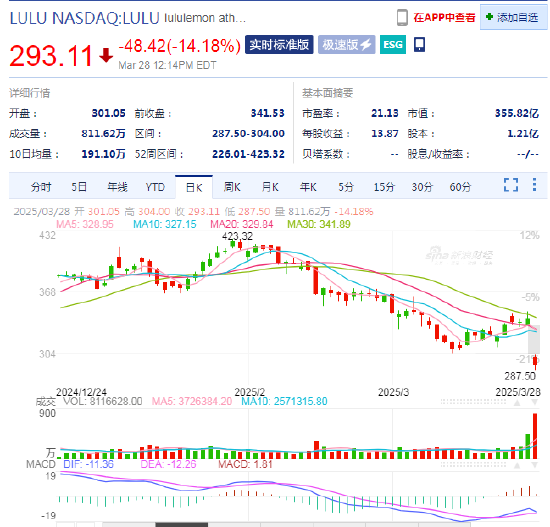This screenshot has width=550, height=527.
Task: Click the MA20: 329.84 legend label
Action: coord(241,224)
